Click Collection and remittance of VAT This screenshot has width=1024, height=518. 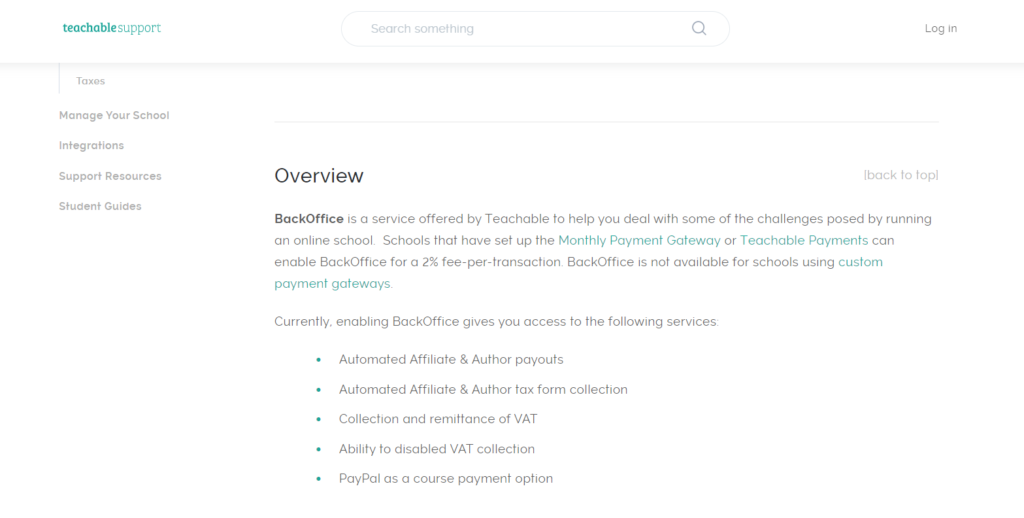pyautogui.click(x=438, y=419)
